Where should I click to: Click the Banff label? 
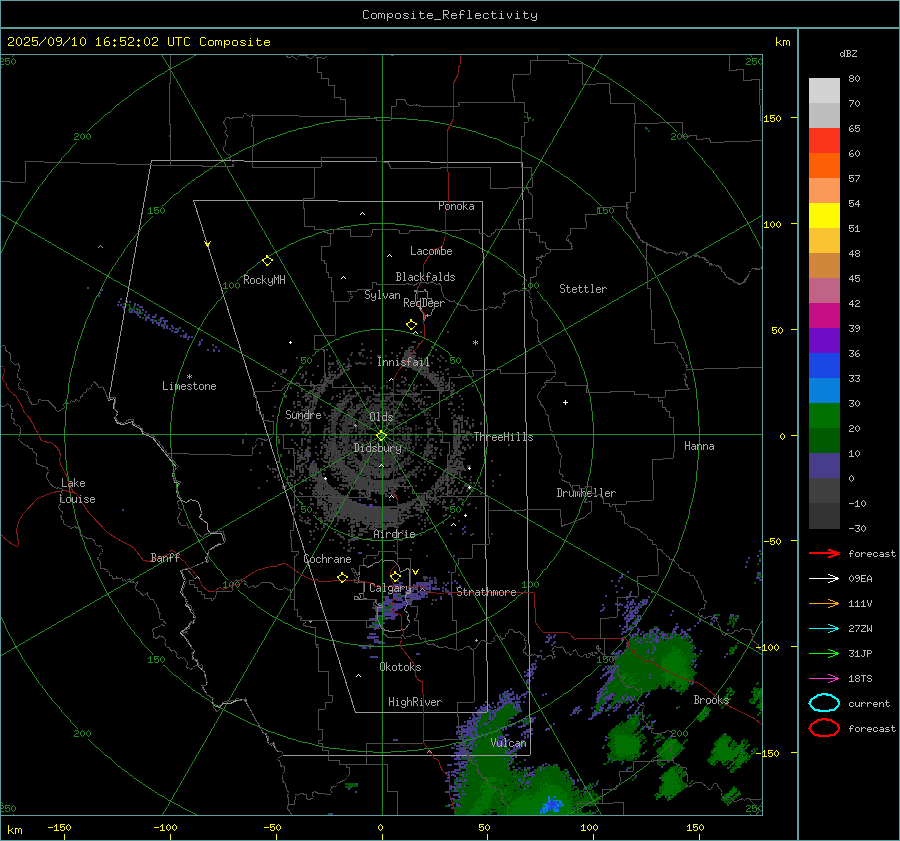165,558
